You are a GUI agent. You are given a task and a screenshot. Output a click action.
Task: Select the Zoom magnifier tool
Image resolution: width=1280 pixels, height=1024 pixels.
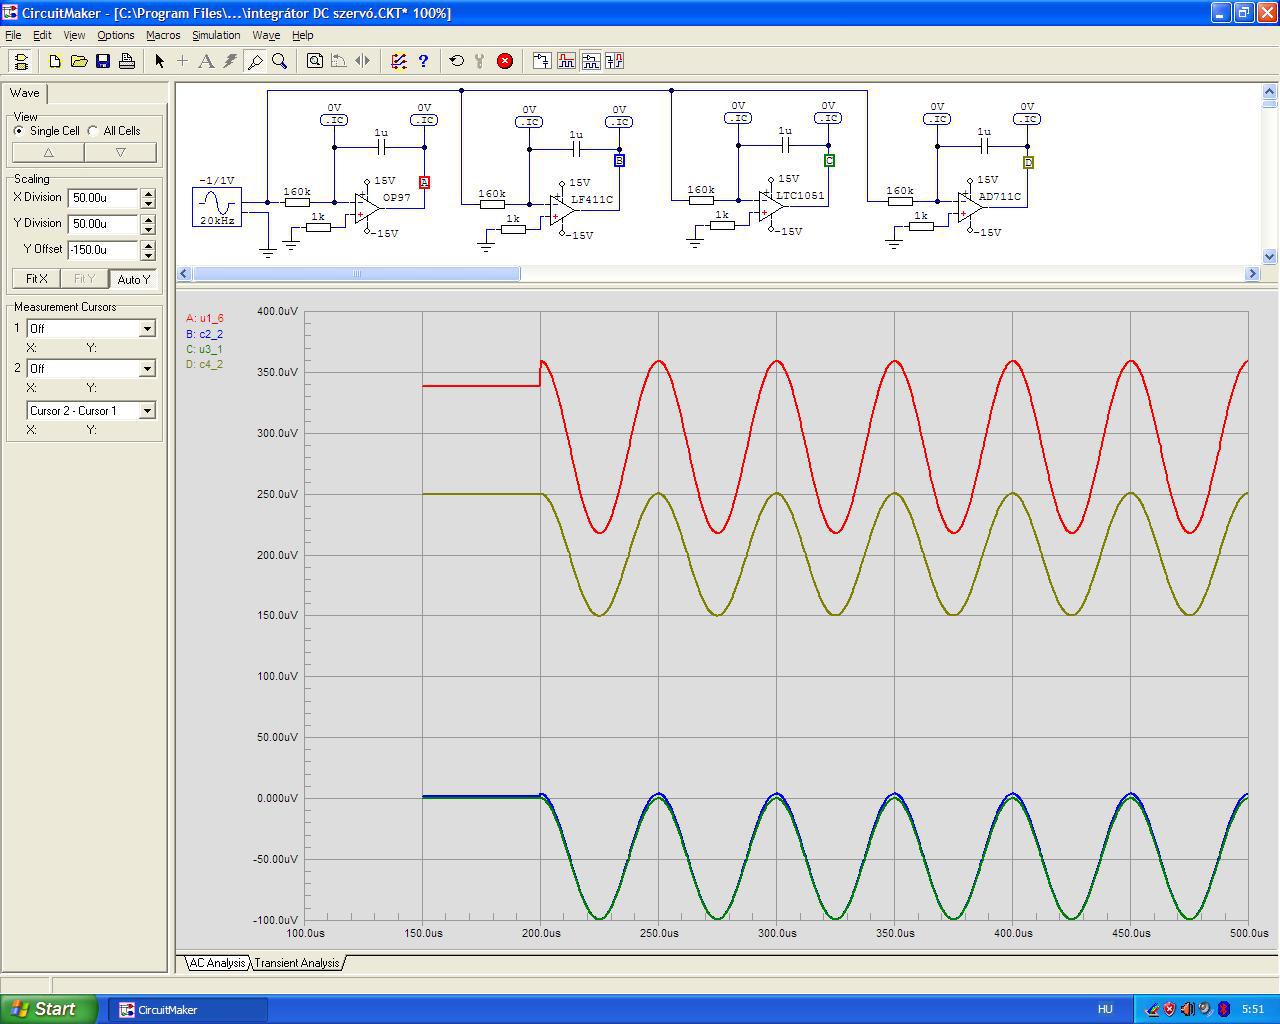[x=280, y=61]
